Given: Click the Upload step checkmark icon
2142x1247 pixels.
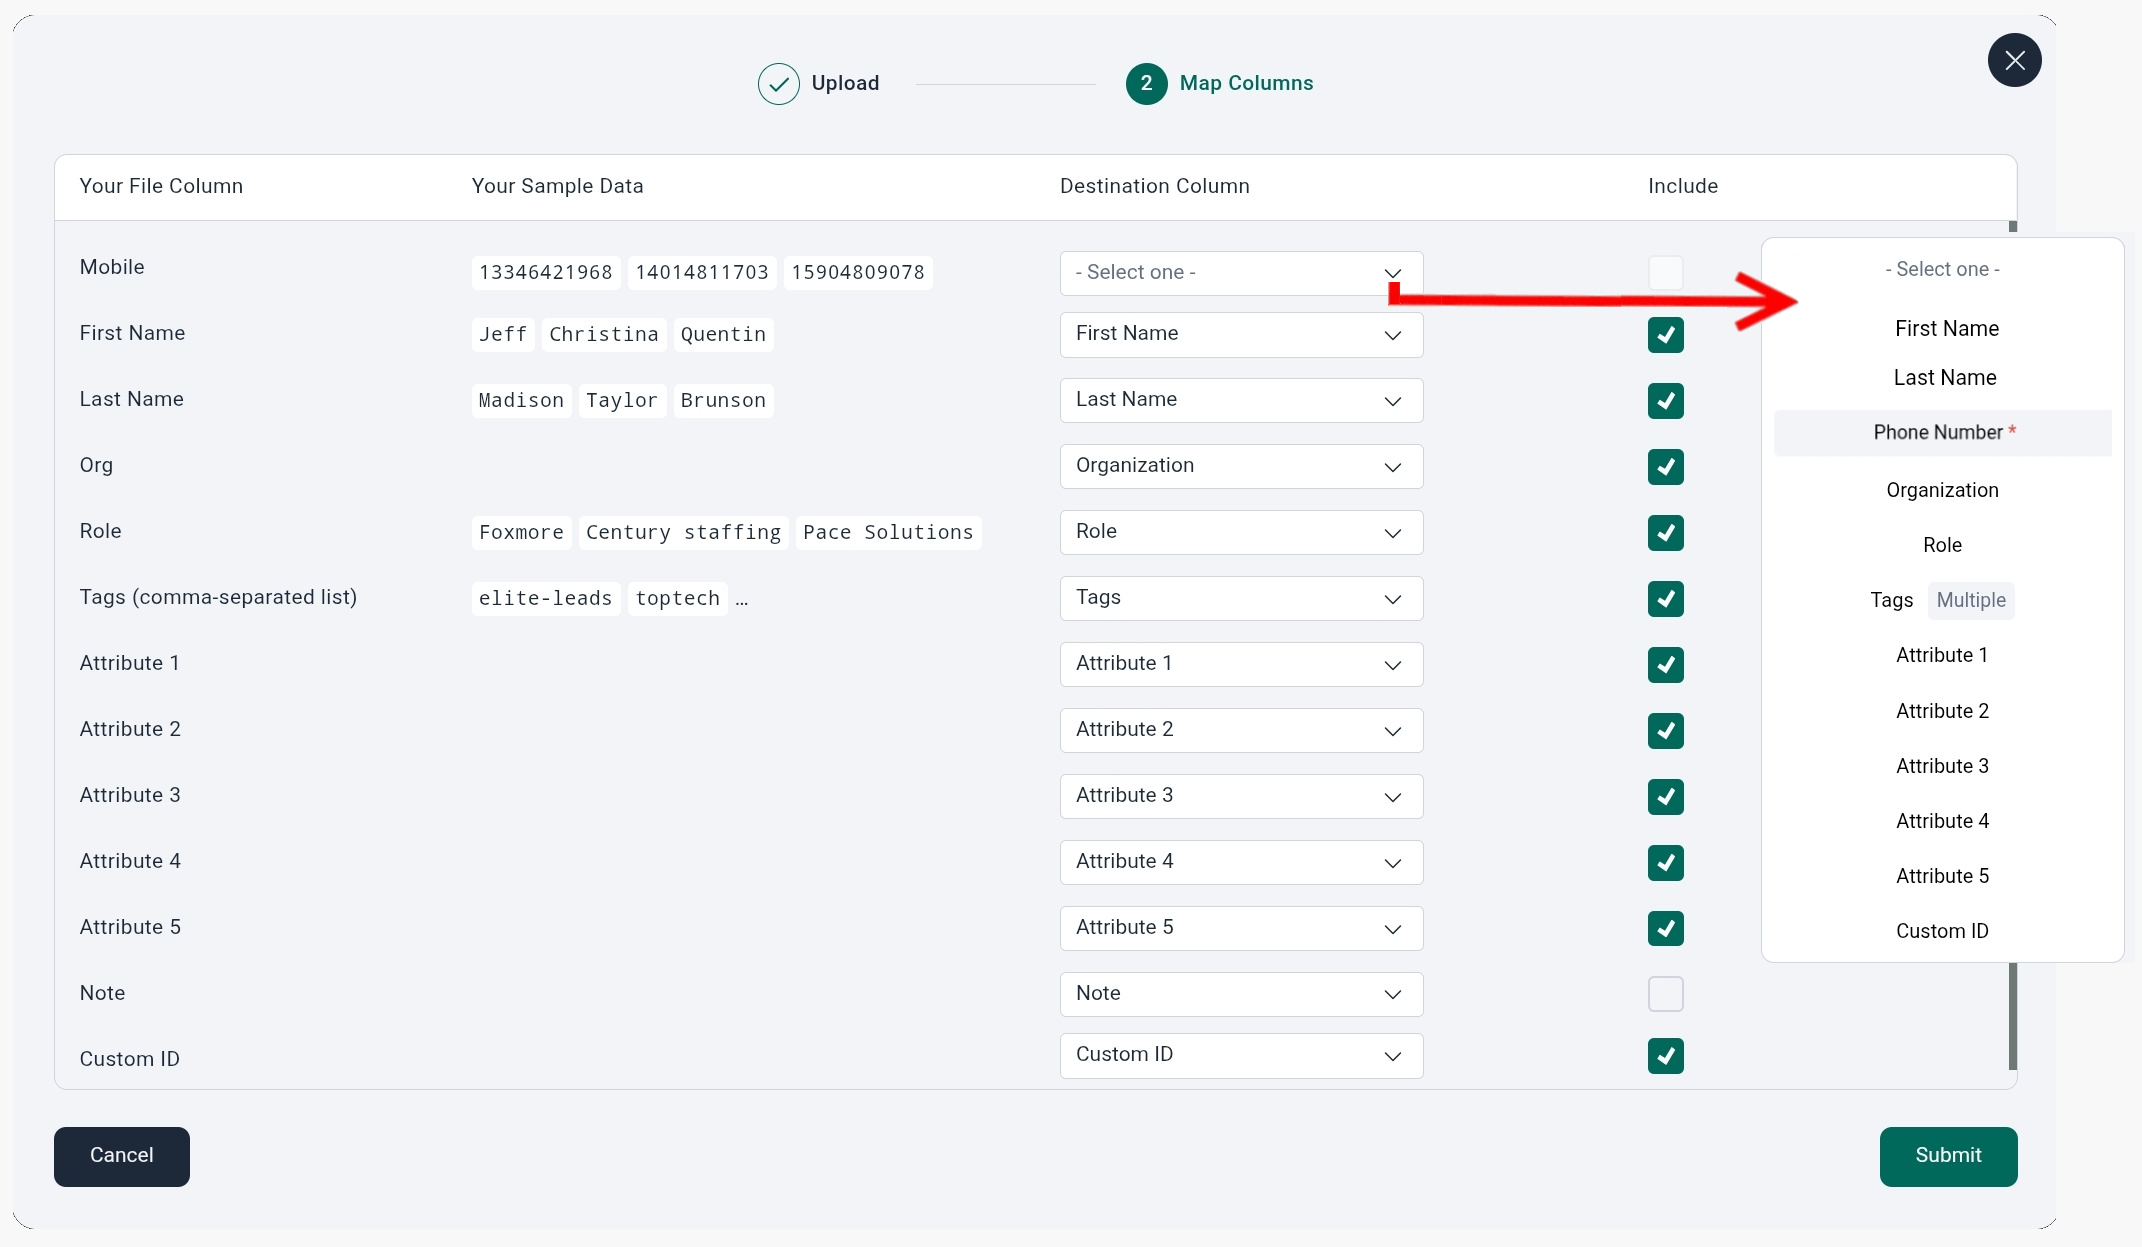Looking at the screenshot, I should [x=778, y=84].
